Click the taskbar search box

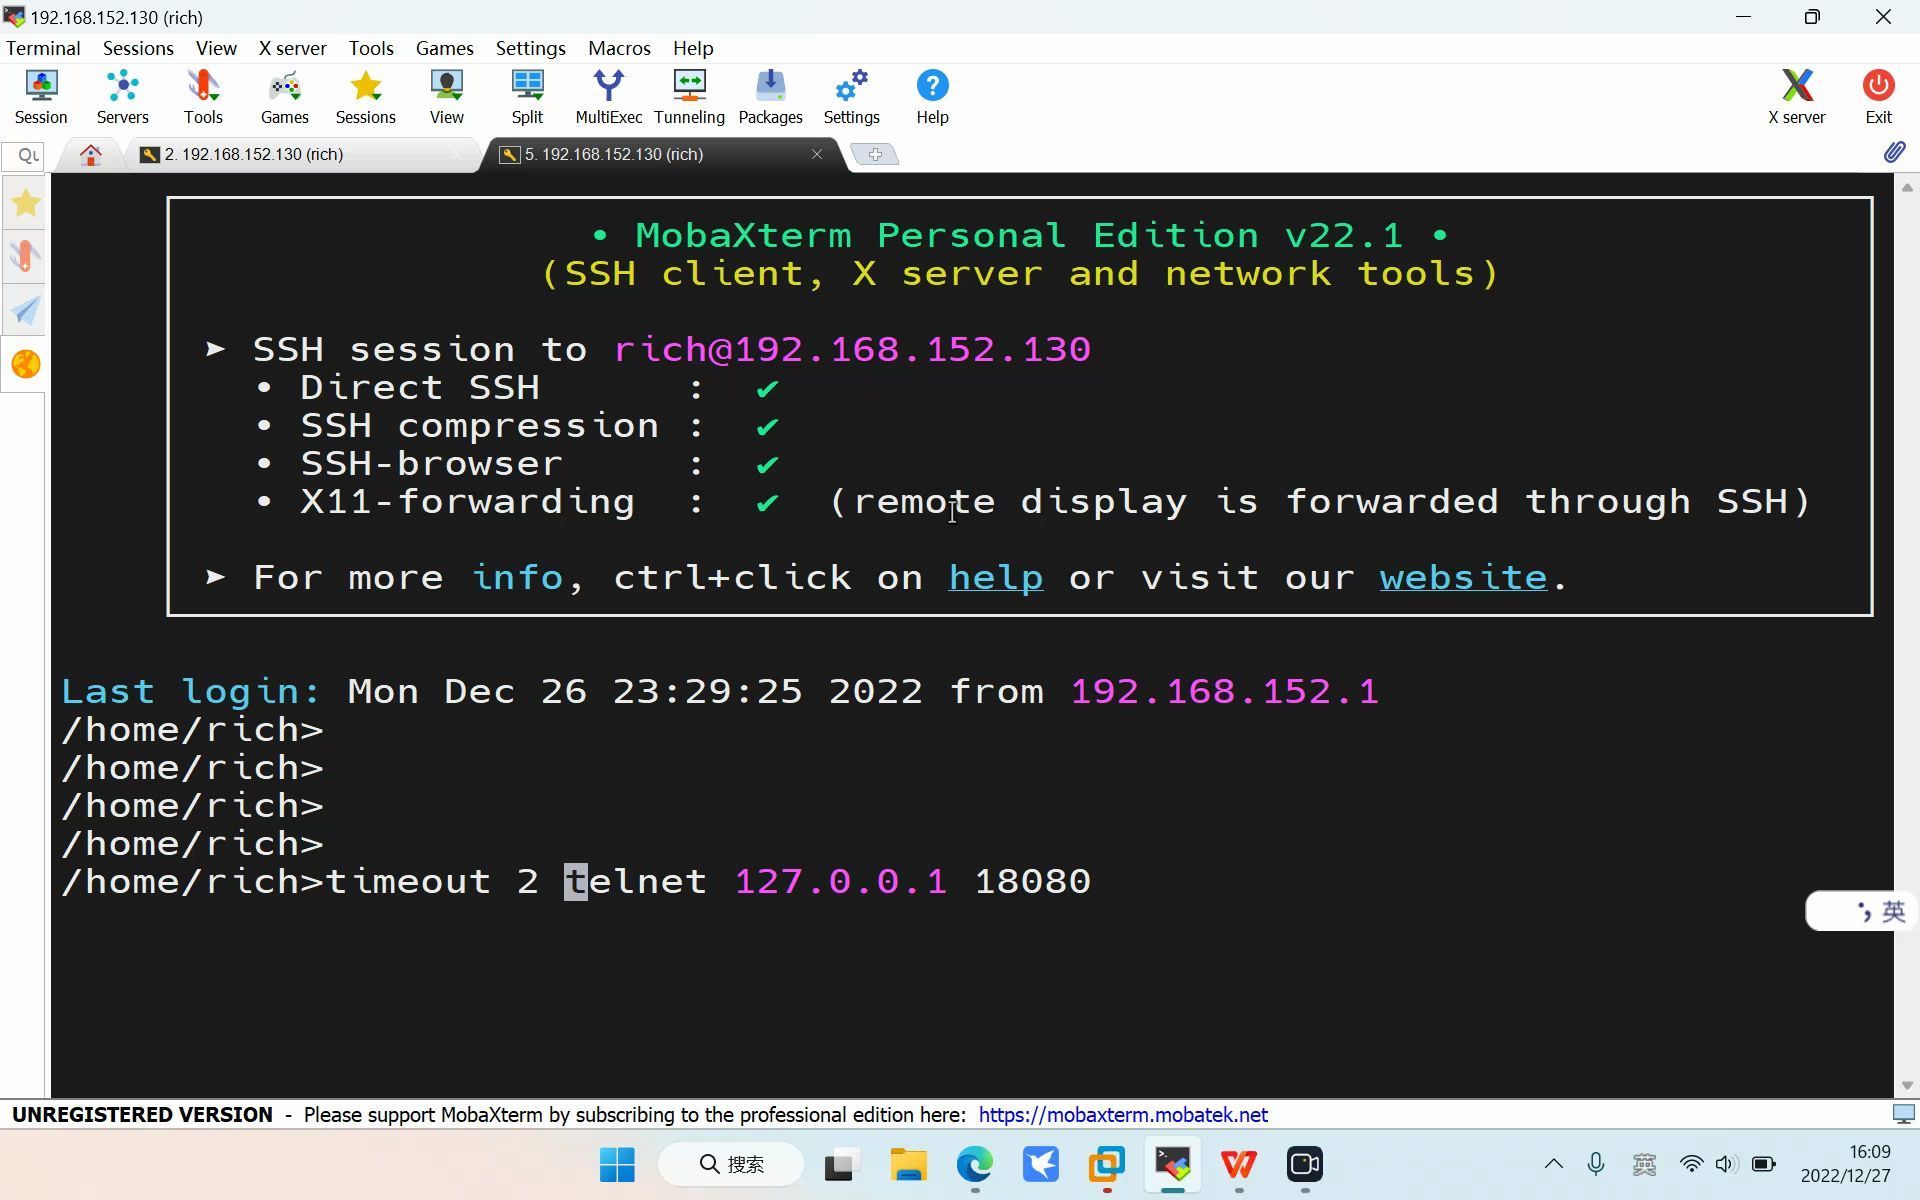click(x=731, y=1164)
